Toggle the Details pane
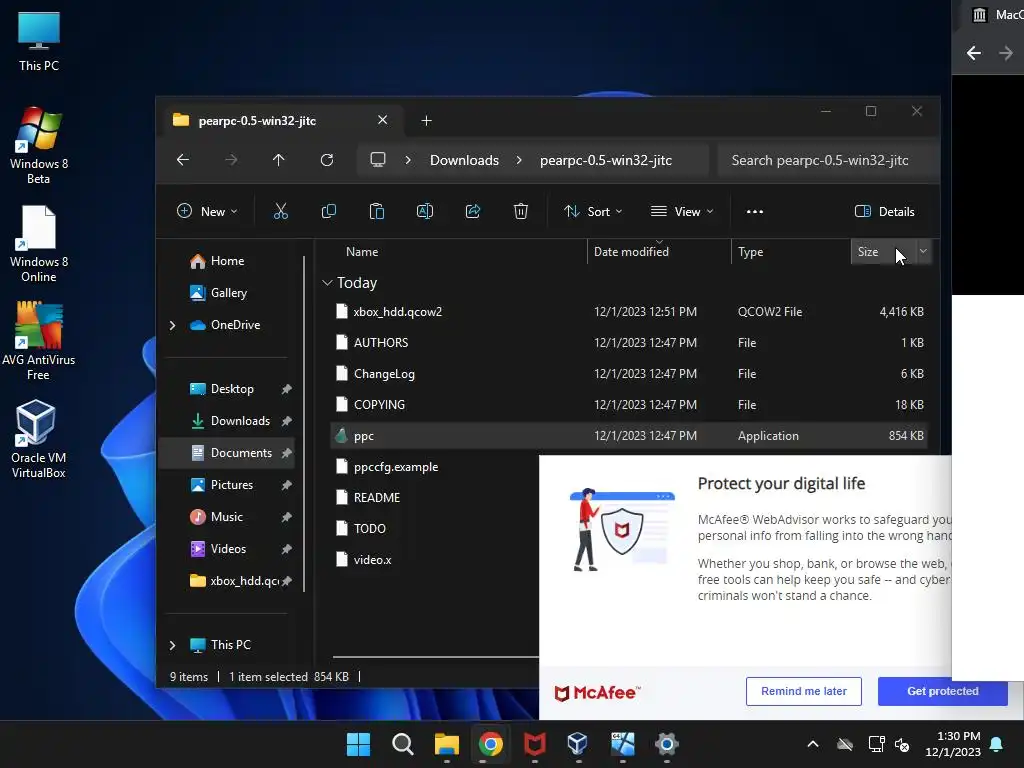The height and width of the screenshot is (768, 1024). 884,212
